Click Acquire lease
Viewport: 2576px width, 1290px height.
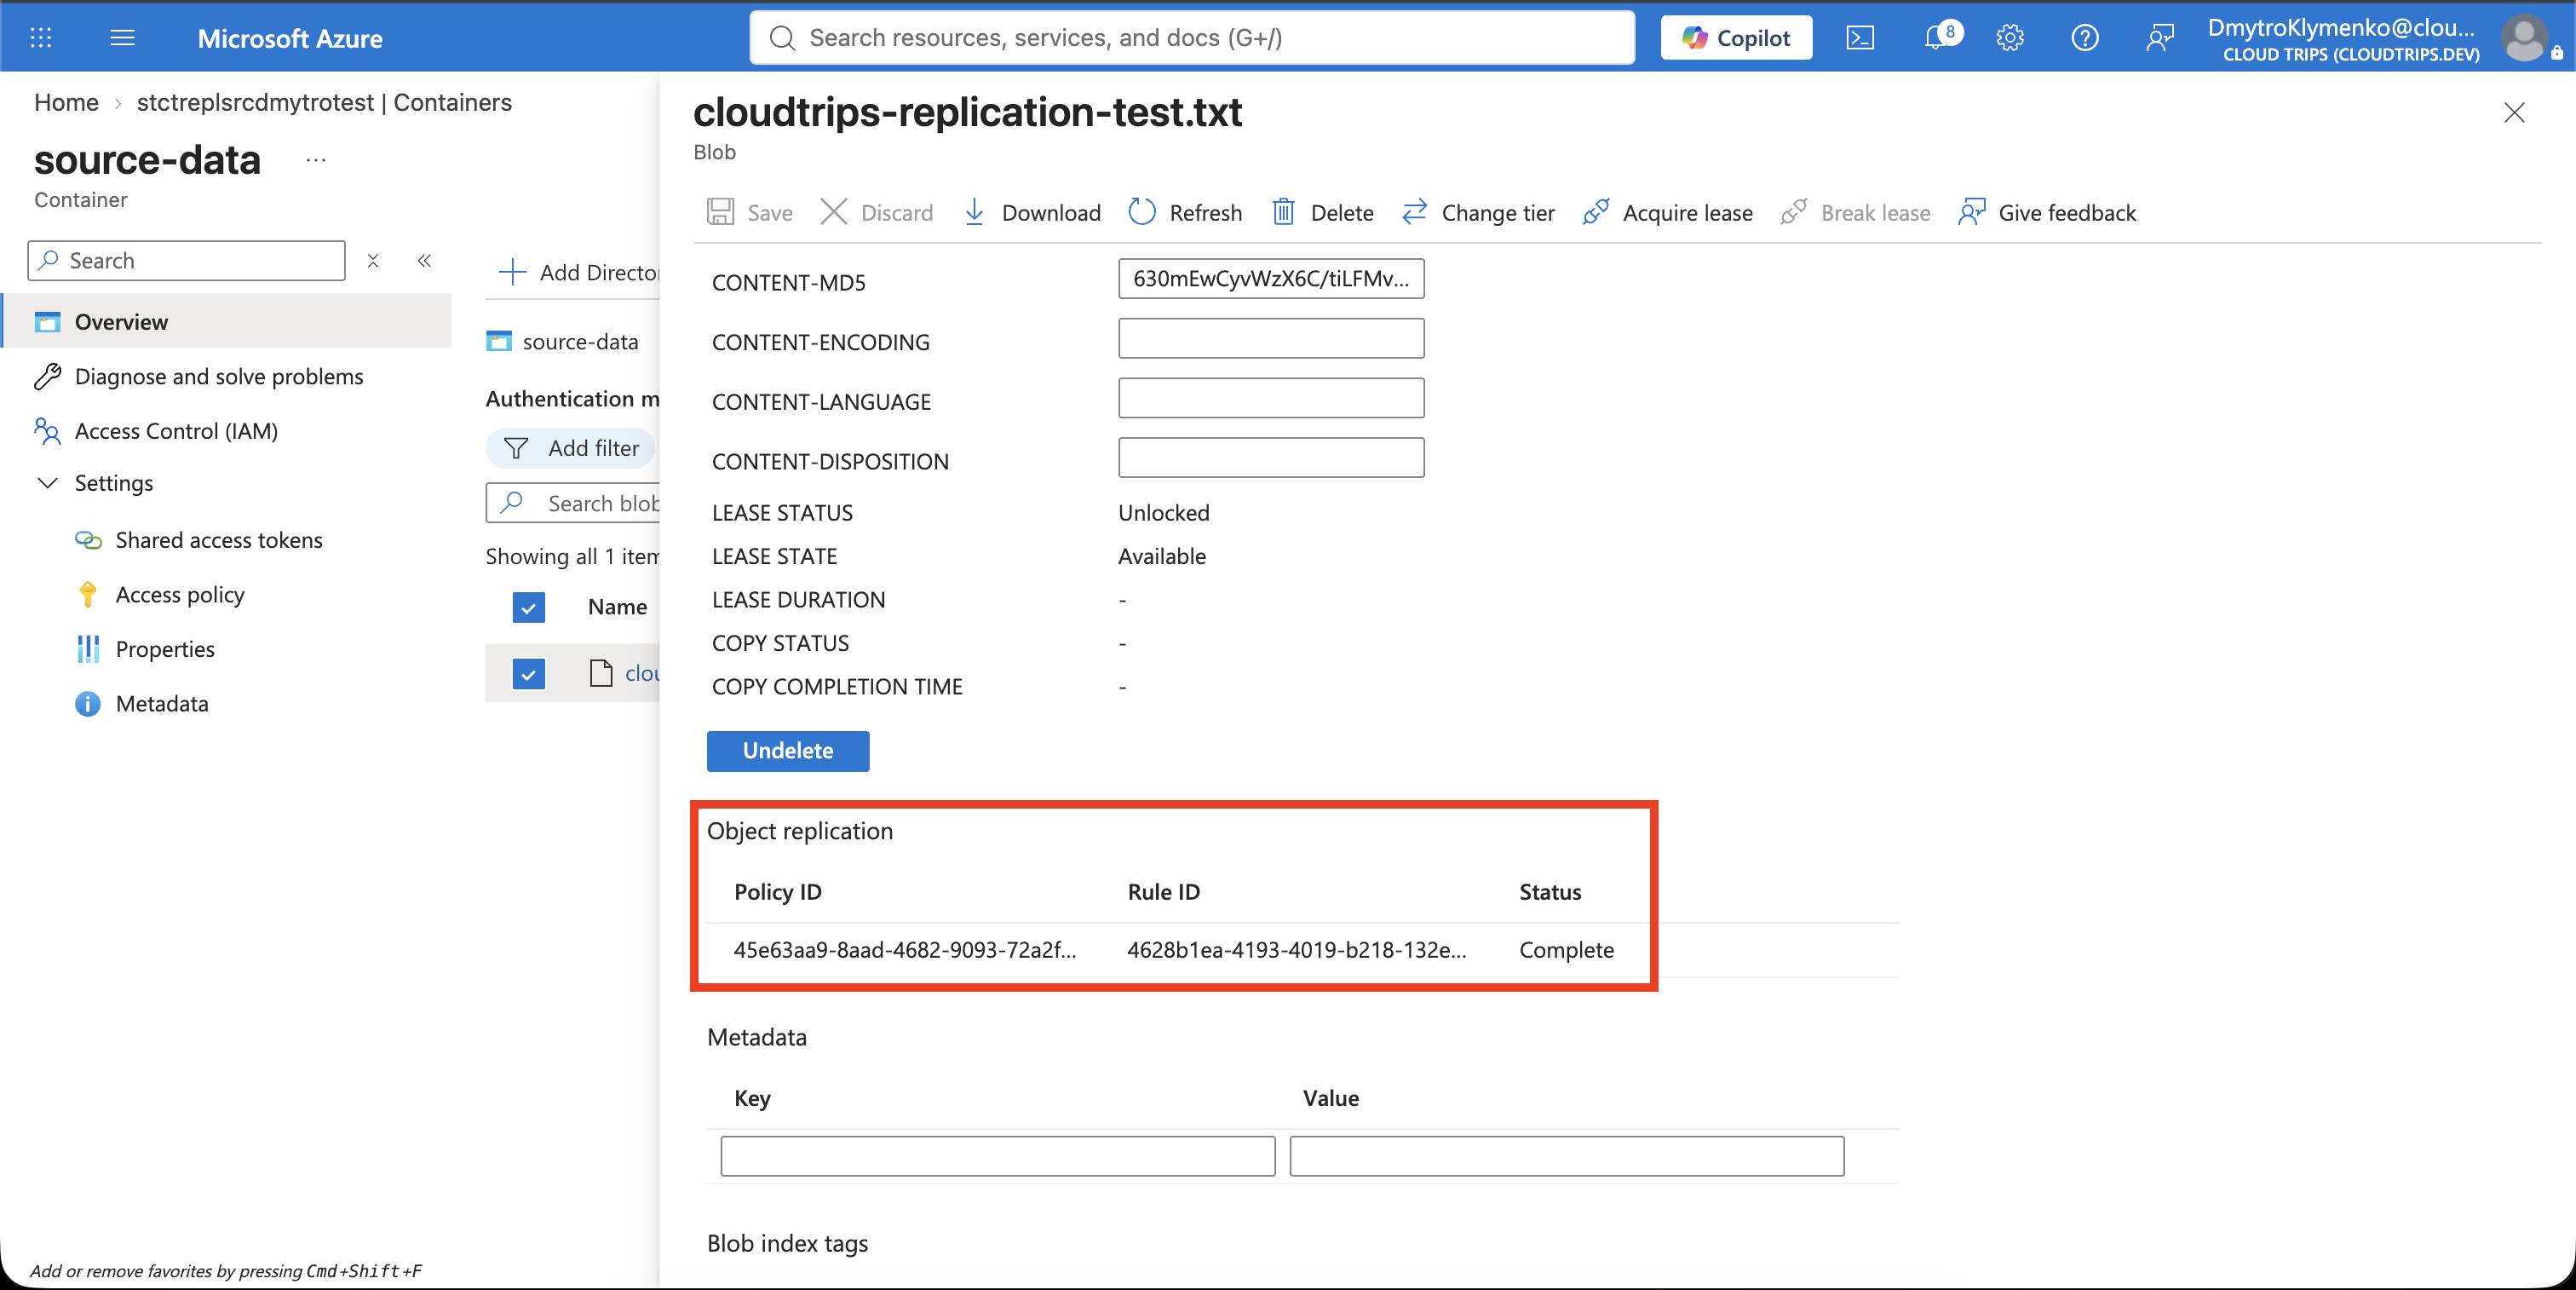point(1668,212)
